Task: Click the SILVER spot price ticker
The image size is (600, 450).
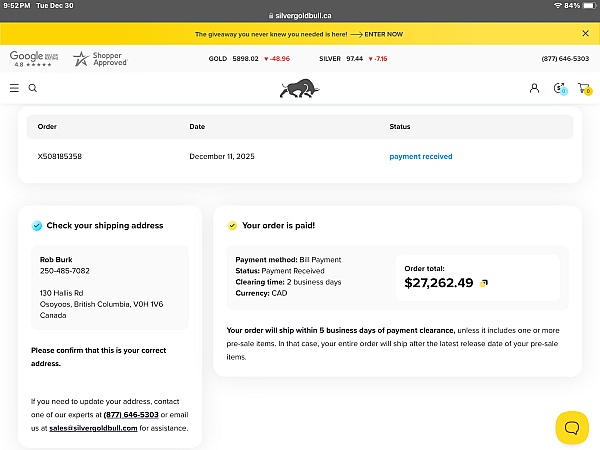Action: 353,59
